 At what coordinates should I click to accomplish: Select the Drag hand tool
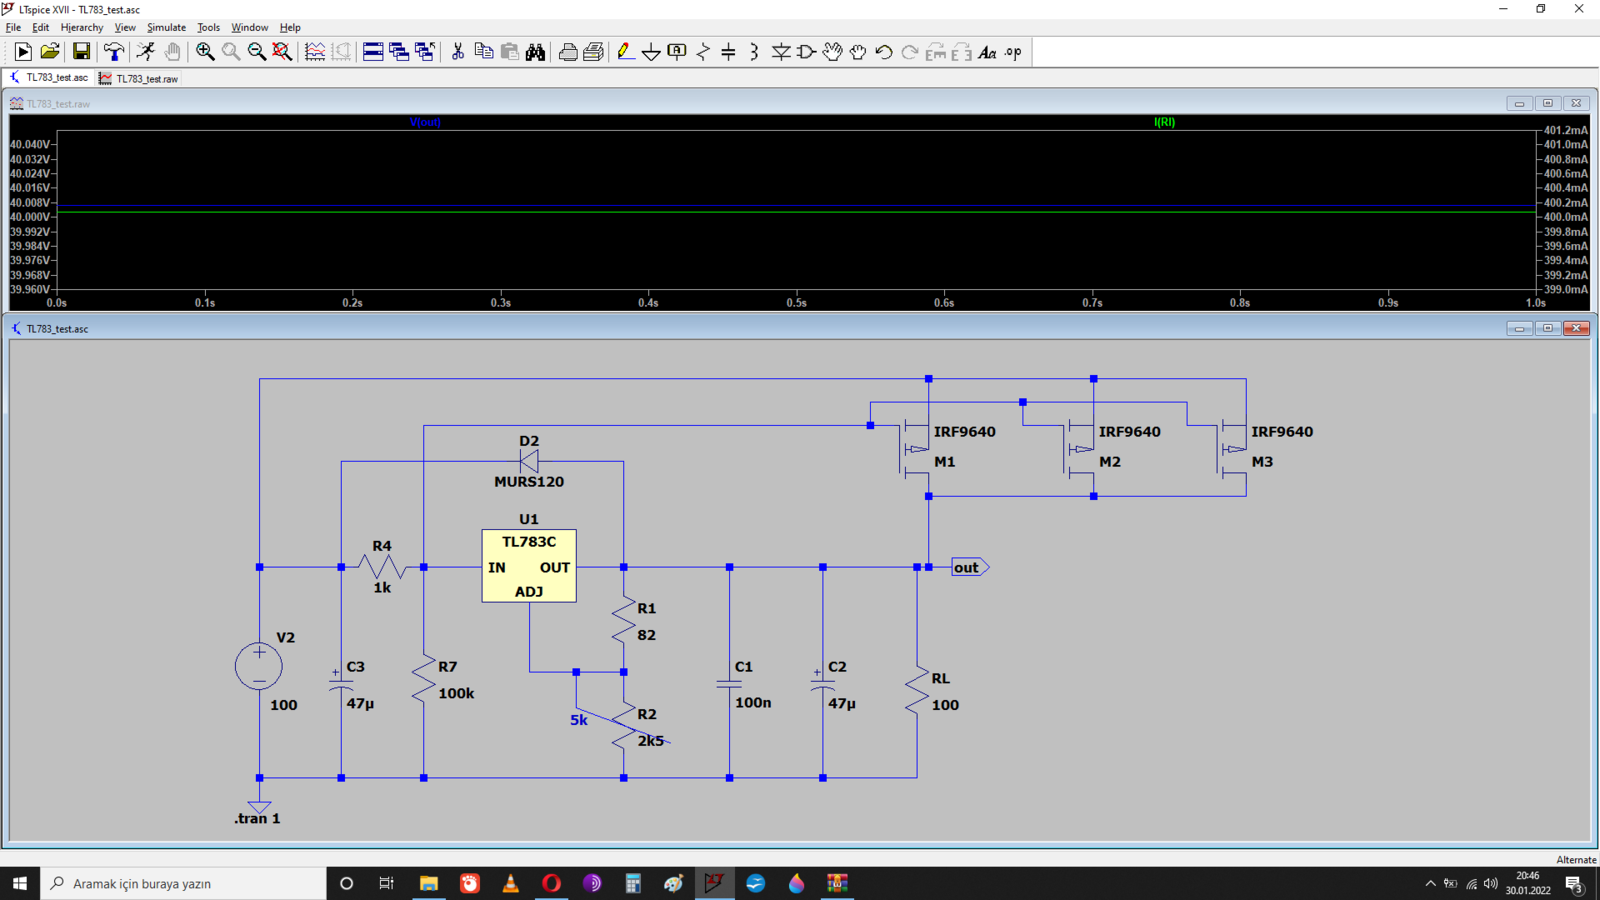858,52
